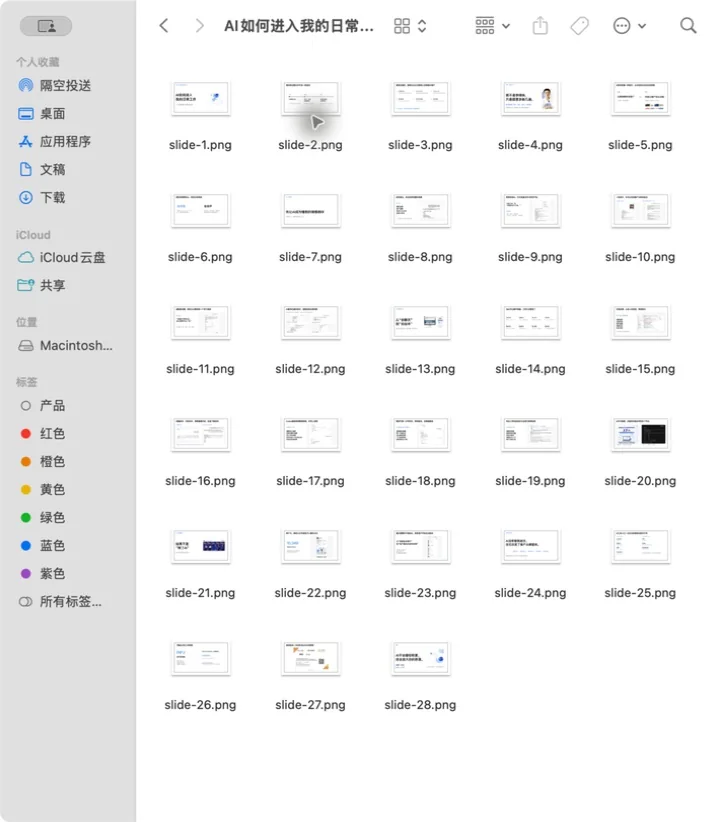Click the Share toolbar icon
The image size is (716, 822).
(540, 25)
